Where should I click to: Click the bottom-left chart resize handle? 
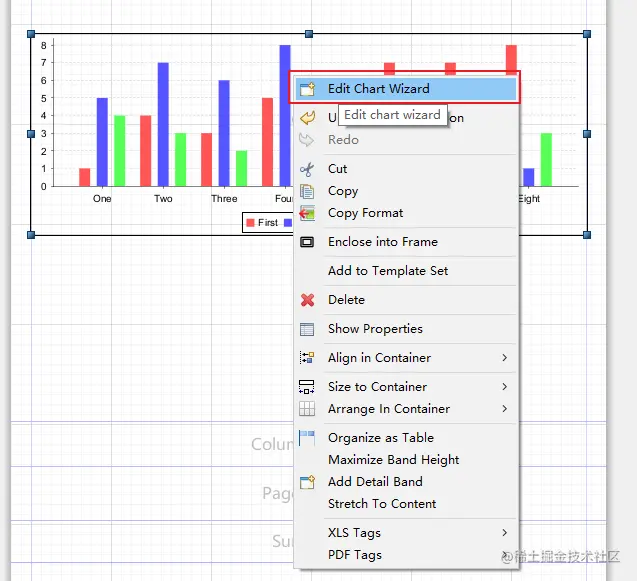[31, 235]
